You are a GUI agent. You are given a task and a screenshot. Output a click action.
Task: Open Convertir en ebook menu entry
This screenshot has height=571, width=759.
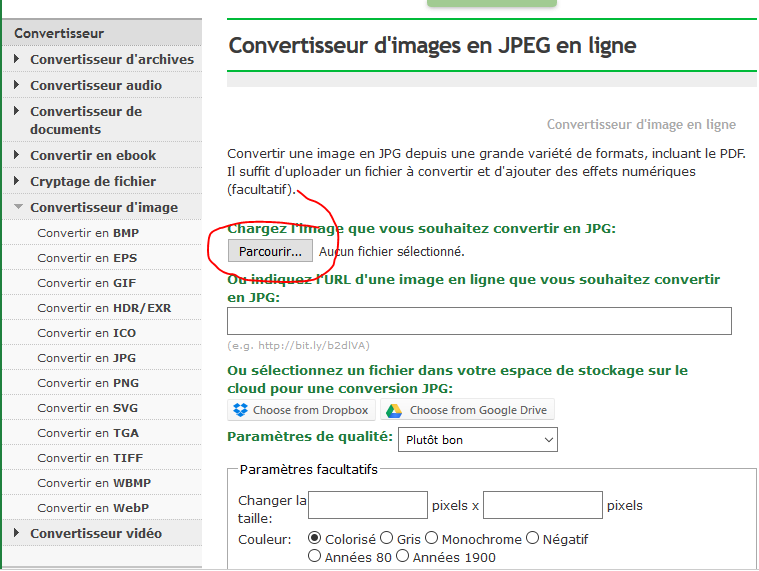(x=93, y=155)
